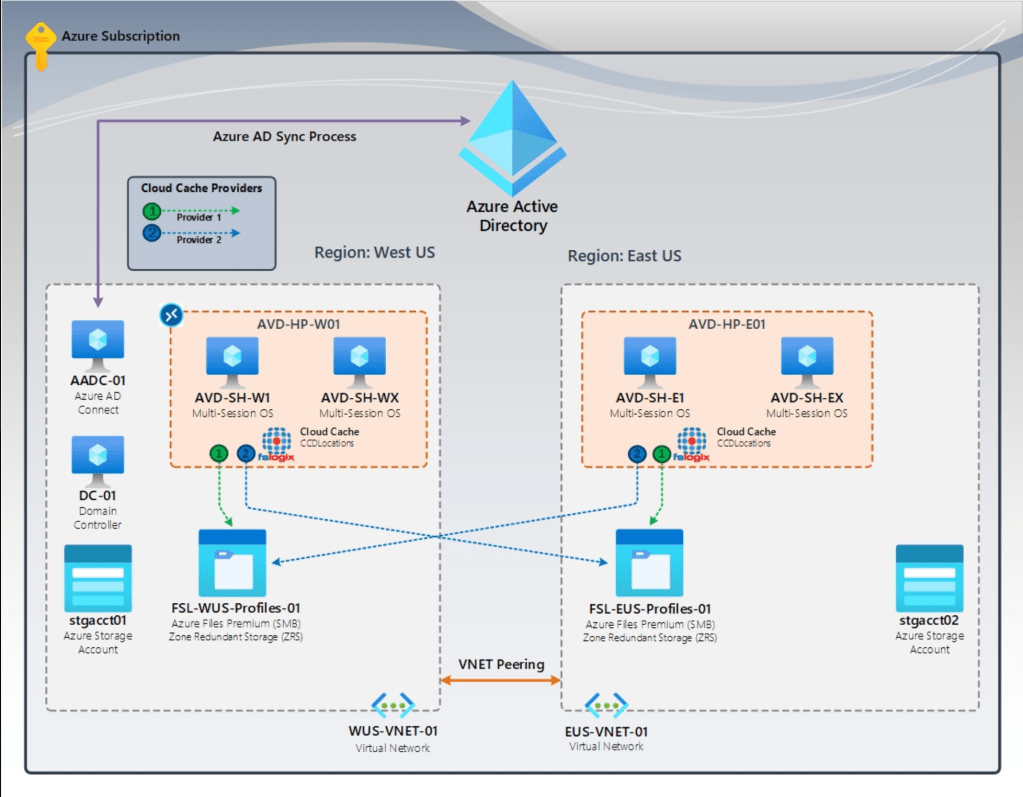Select the AADC-01 Azure AD Connect VM icon
This screenshot has height=797, width=1023.
point(97,345)
